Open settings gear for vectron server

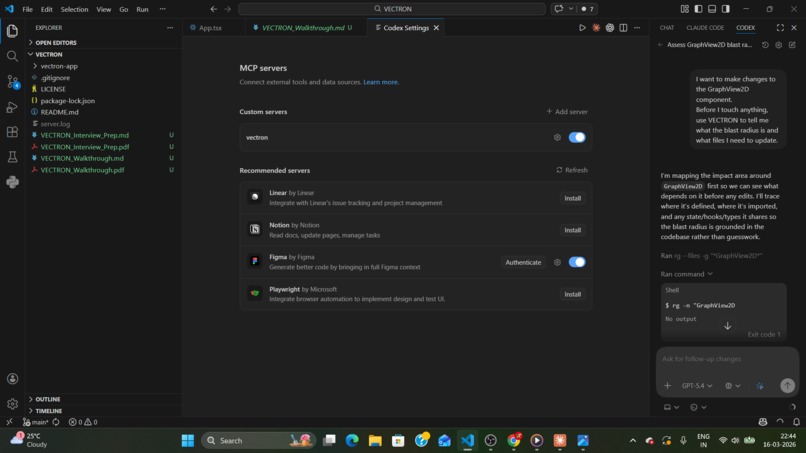557,137
